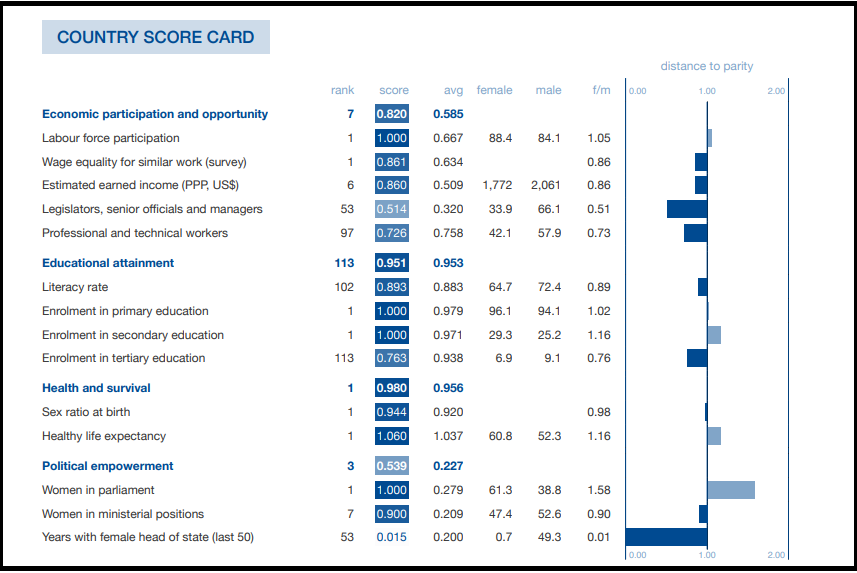The width and height of the screenshot is (857, 573).
Task: Click the Women in ministerial positions bar
Action: 703,514
